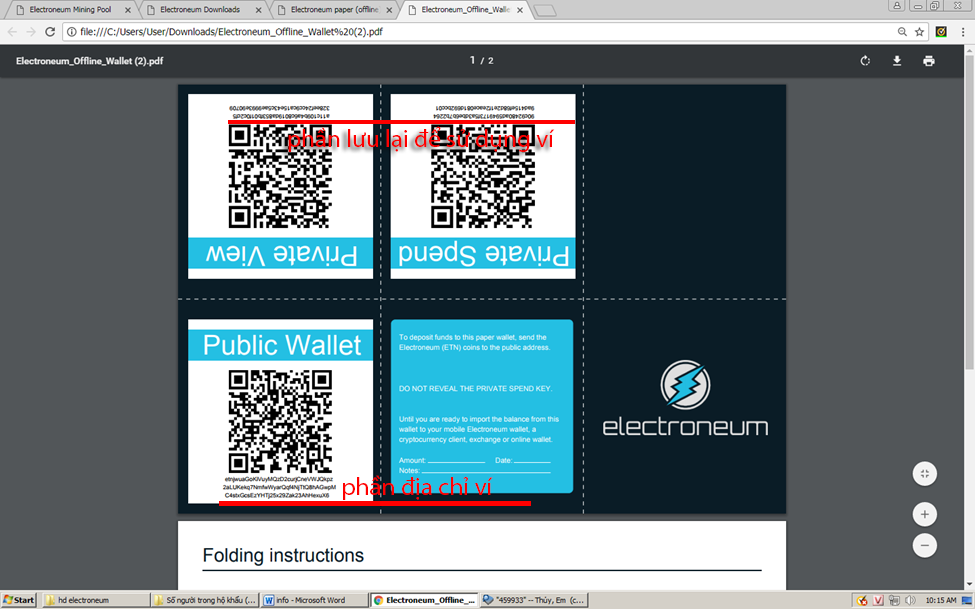Mute system audio via speaker tray icon
The image size is (975, 609).
[x=908, y=600]
